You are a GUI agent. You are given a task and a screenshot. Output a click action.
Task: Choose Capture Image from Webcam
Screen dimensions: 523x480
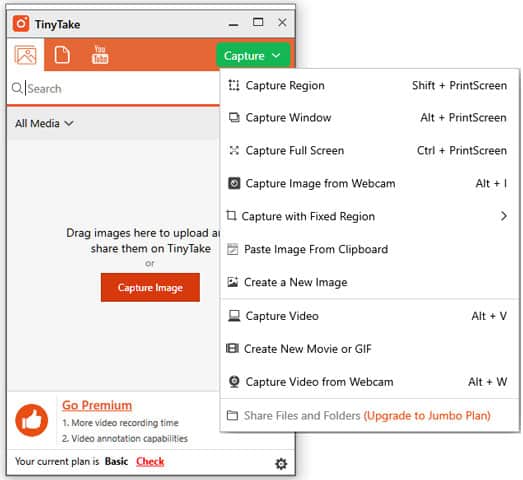370,183
